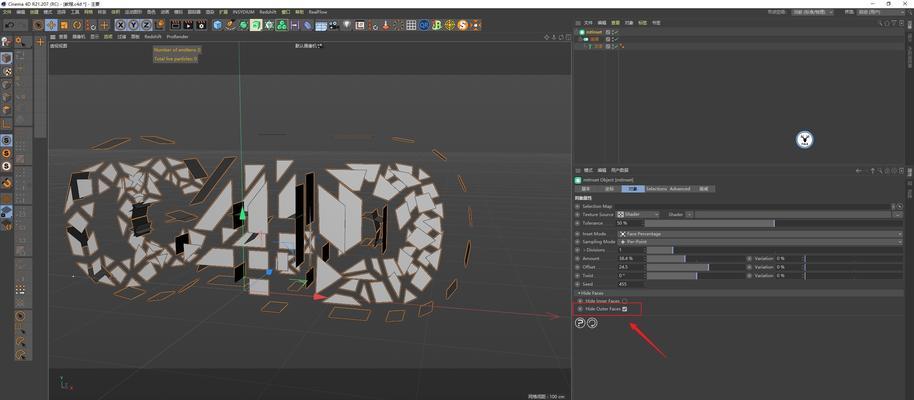Image resolution: width=914 pixels, height=400 pixels.
Task: Click the yellow target plugin icon
Action: (450, 25)
